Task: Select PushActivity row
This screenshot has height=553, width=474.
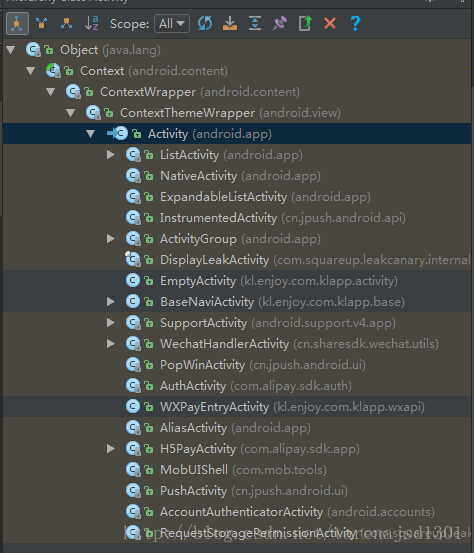Action: pyautogui.click(x=237, y=491)
